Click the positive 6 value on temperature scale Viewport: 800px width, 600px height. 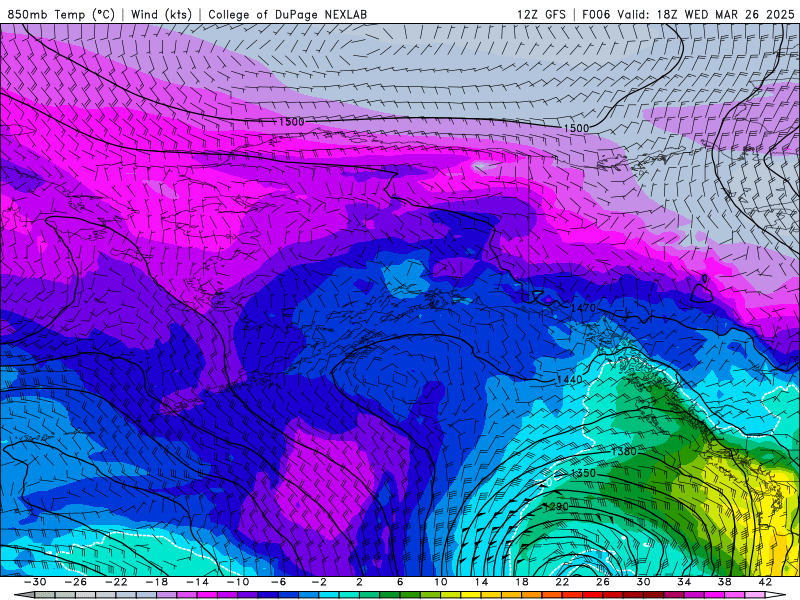[400, 582]
